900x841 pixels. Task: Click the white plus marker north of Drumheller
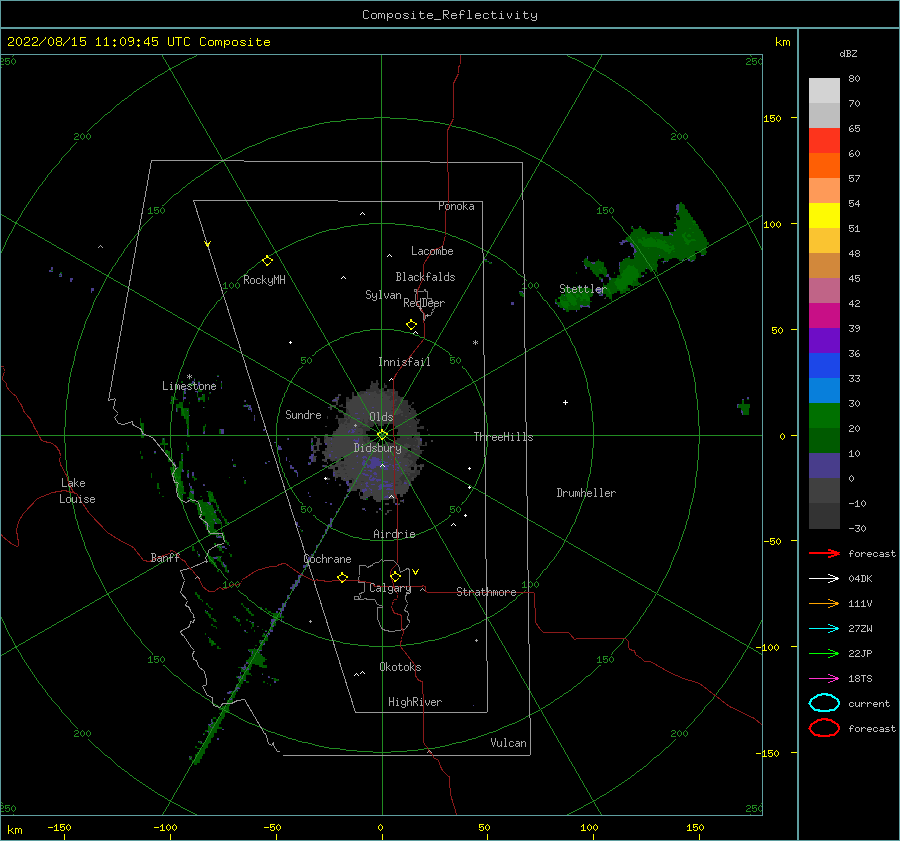point(565,402)
